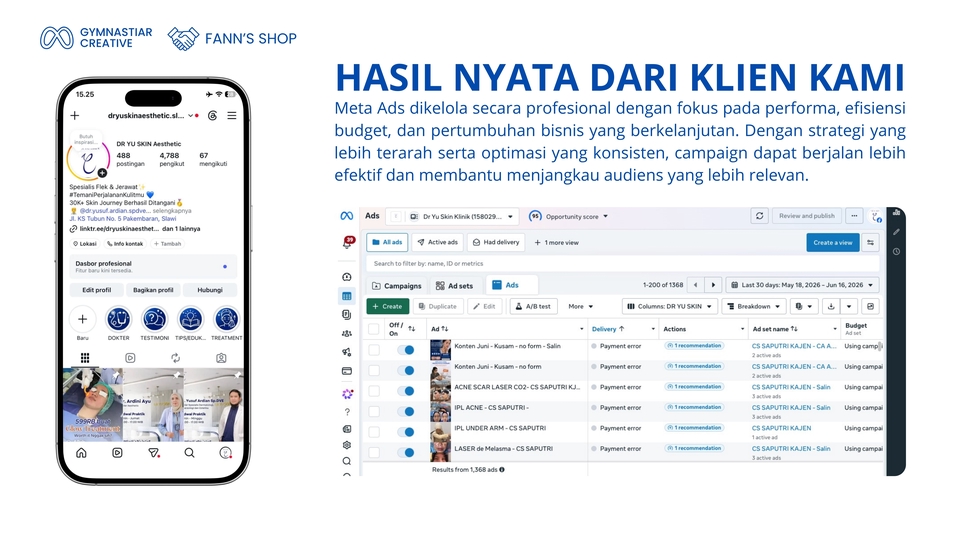The width and height of the screenshot is (960, 540).
Task: Select the Campaigns table icon in sidebar
Action: pos(347,296)
